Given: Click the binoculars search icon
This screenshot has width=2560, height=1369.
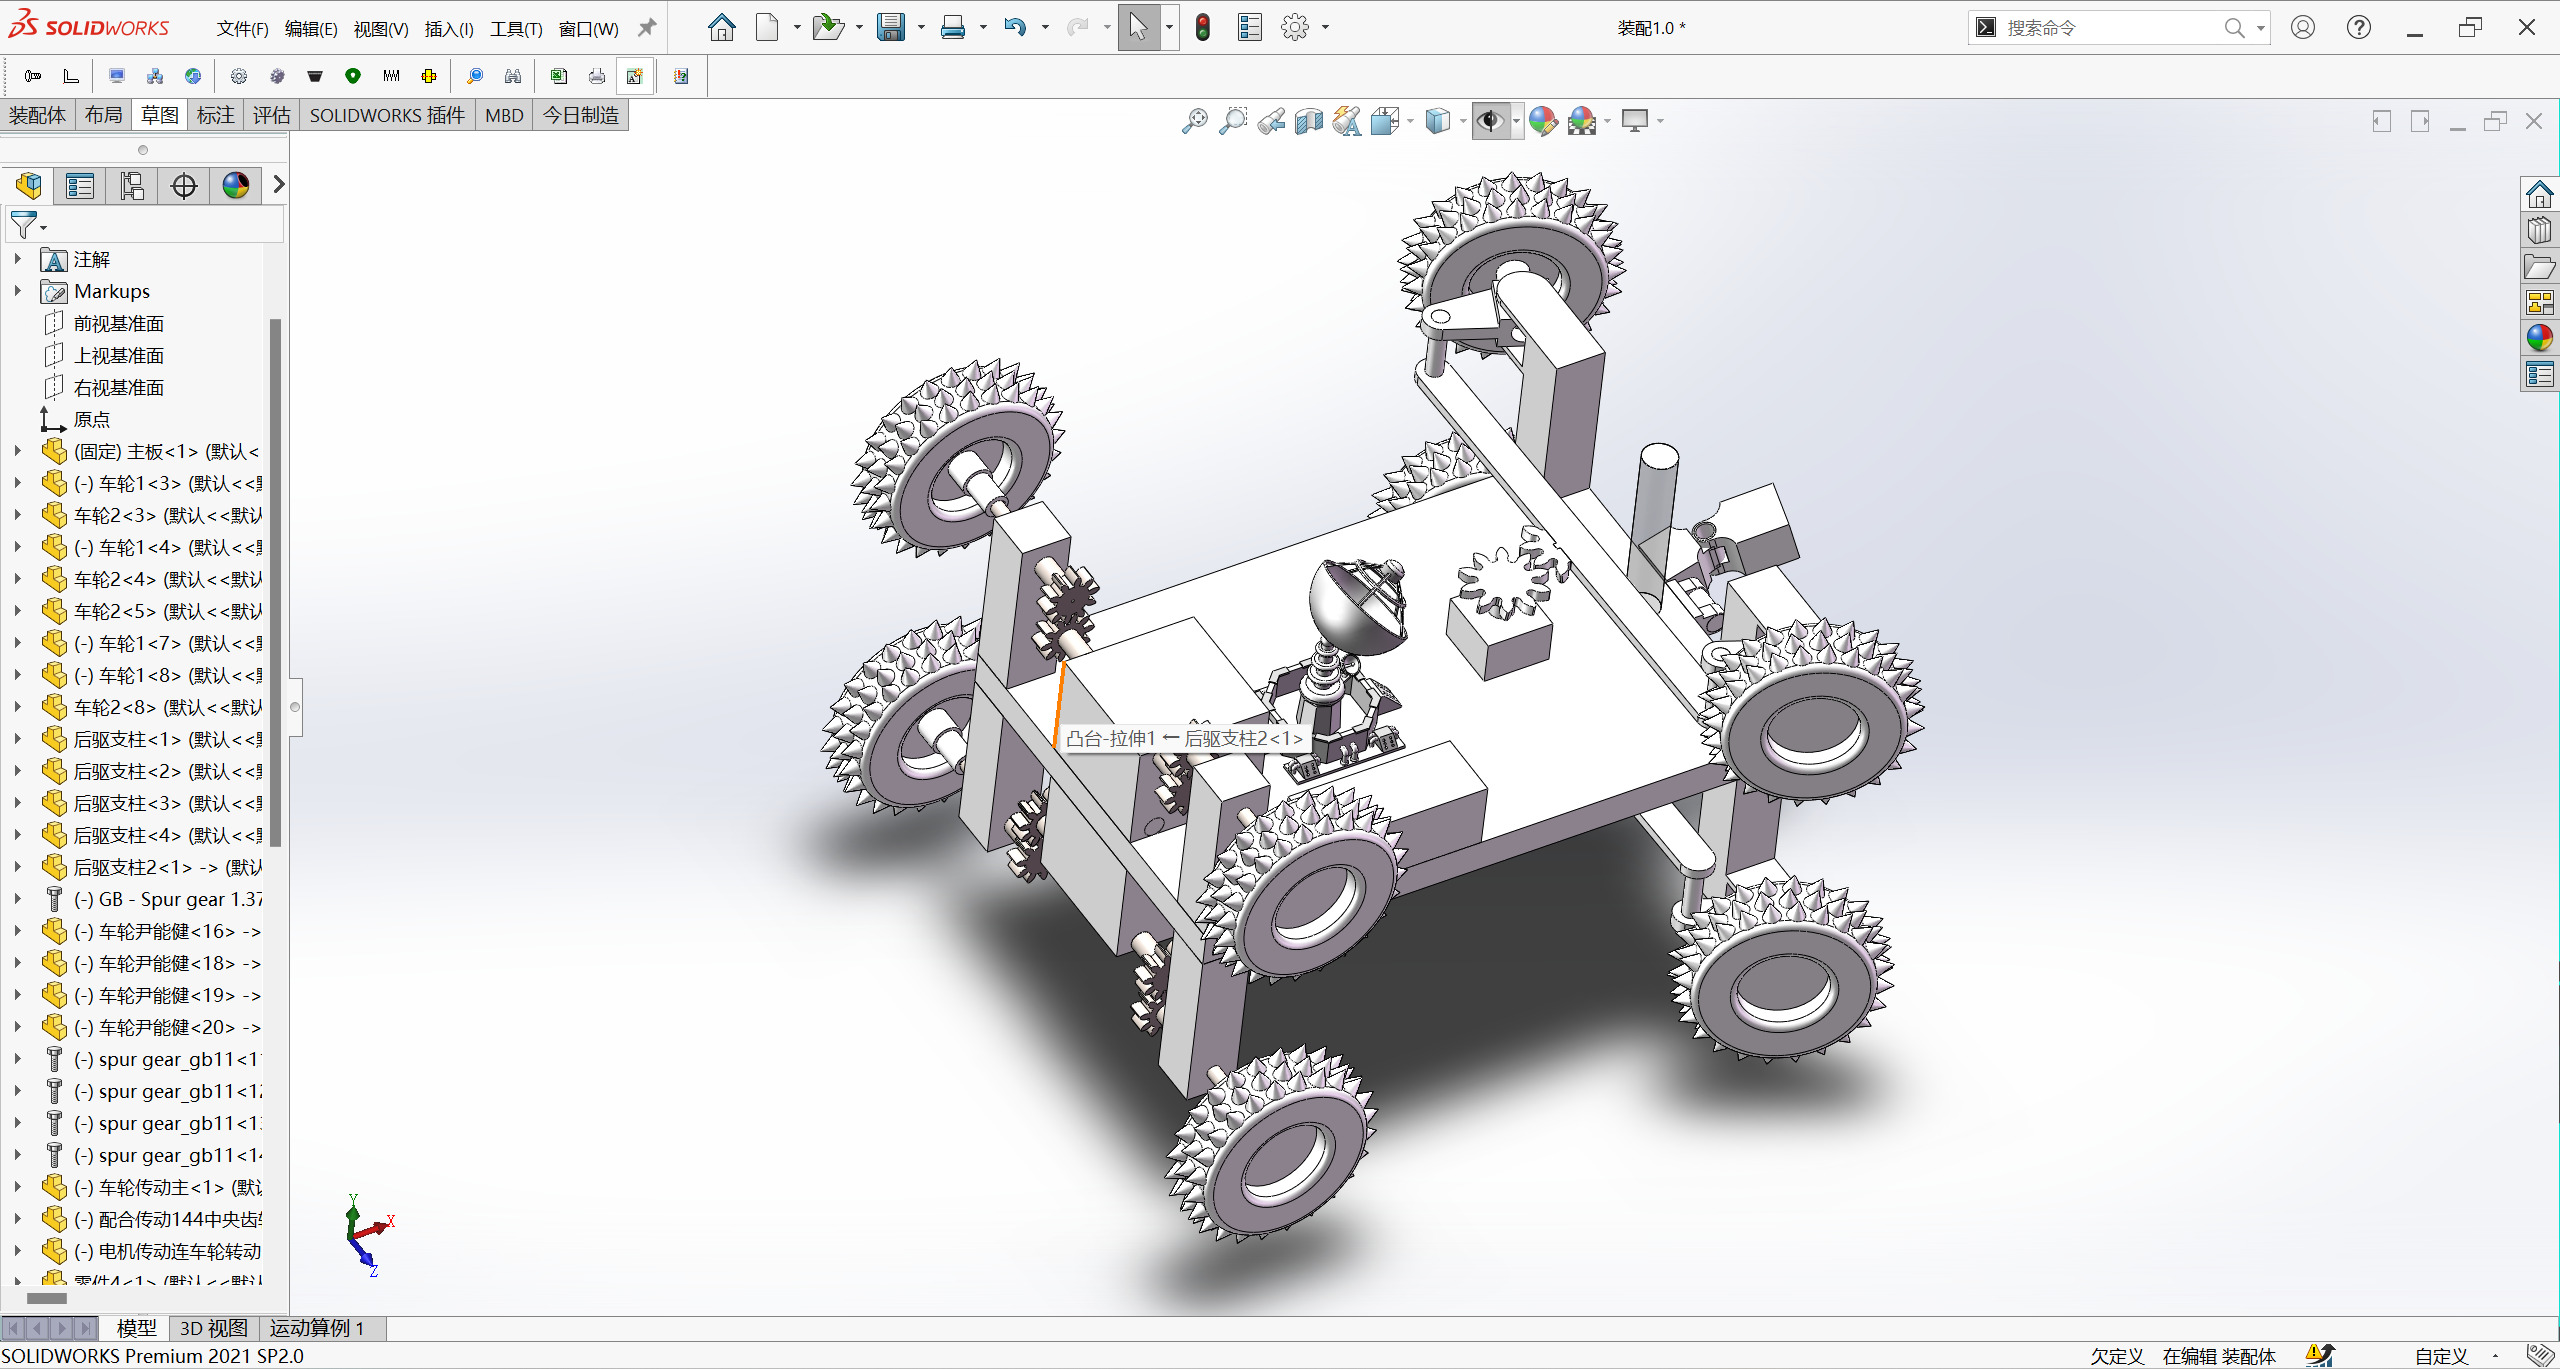Looking at the screenshot, I should 513,76.
